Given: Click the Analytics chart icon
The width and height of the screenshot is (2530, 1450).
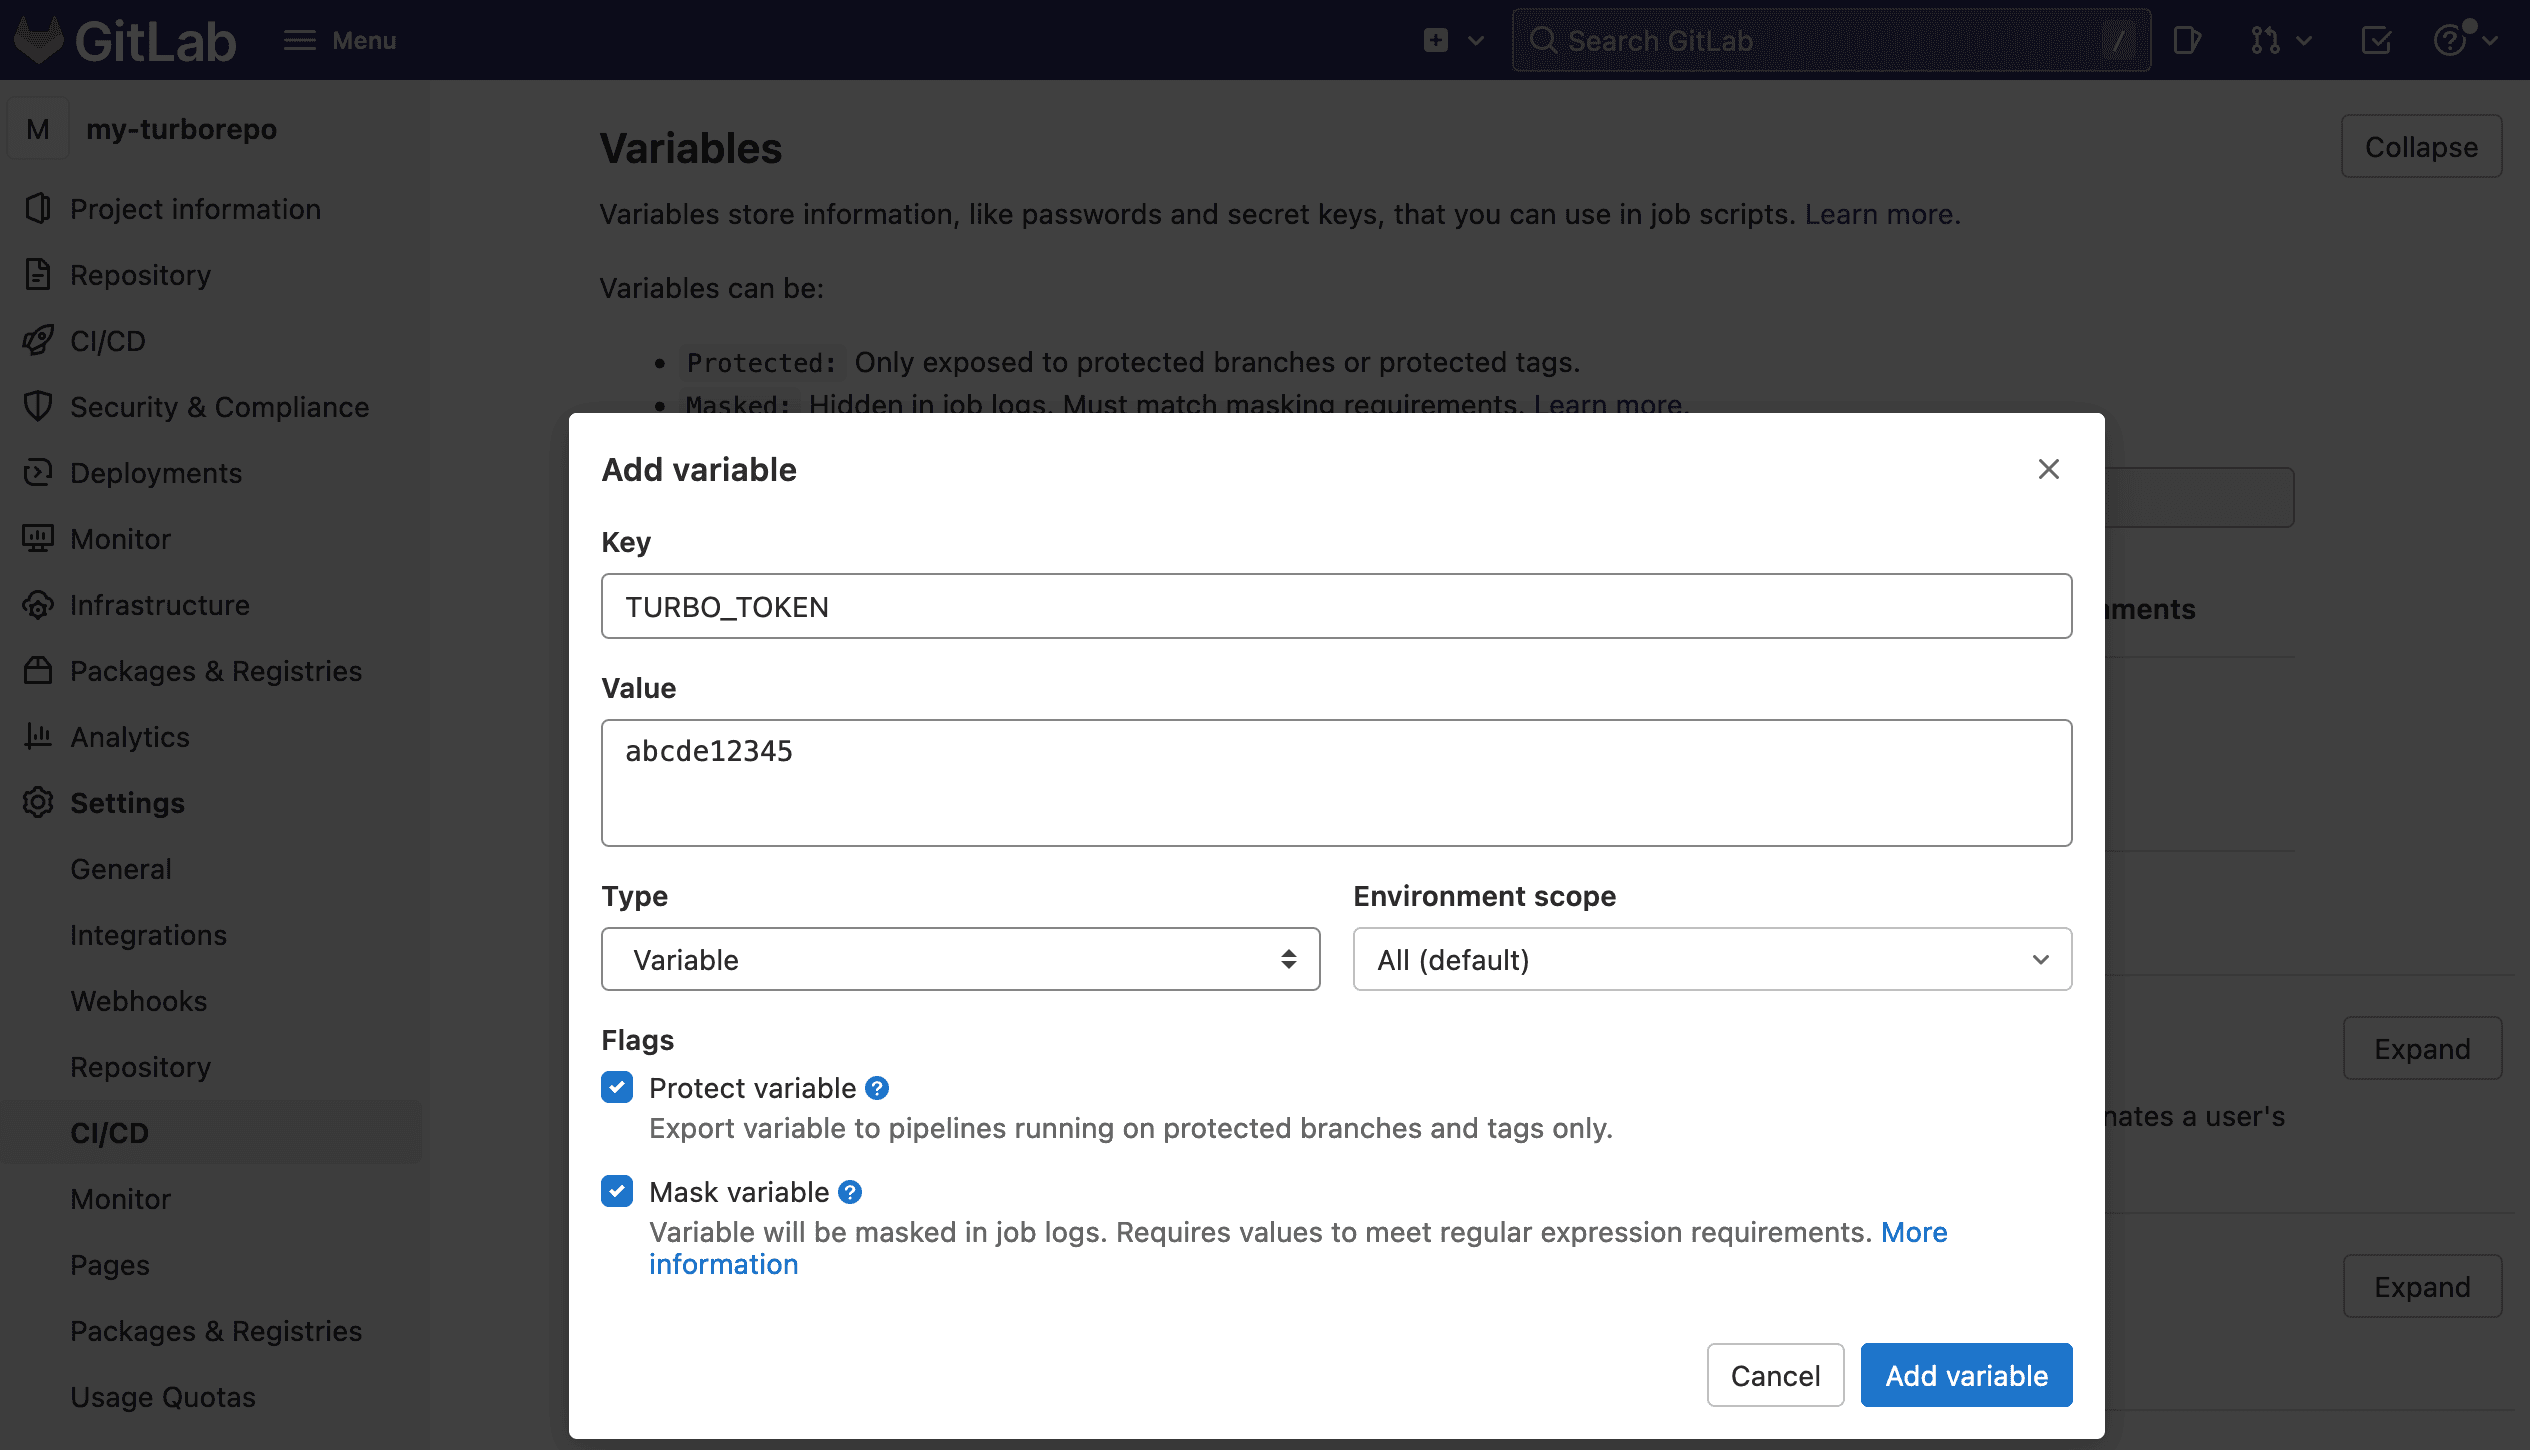Looking at the screenshot, I should [37, 737].
